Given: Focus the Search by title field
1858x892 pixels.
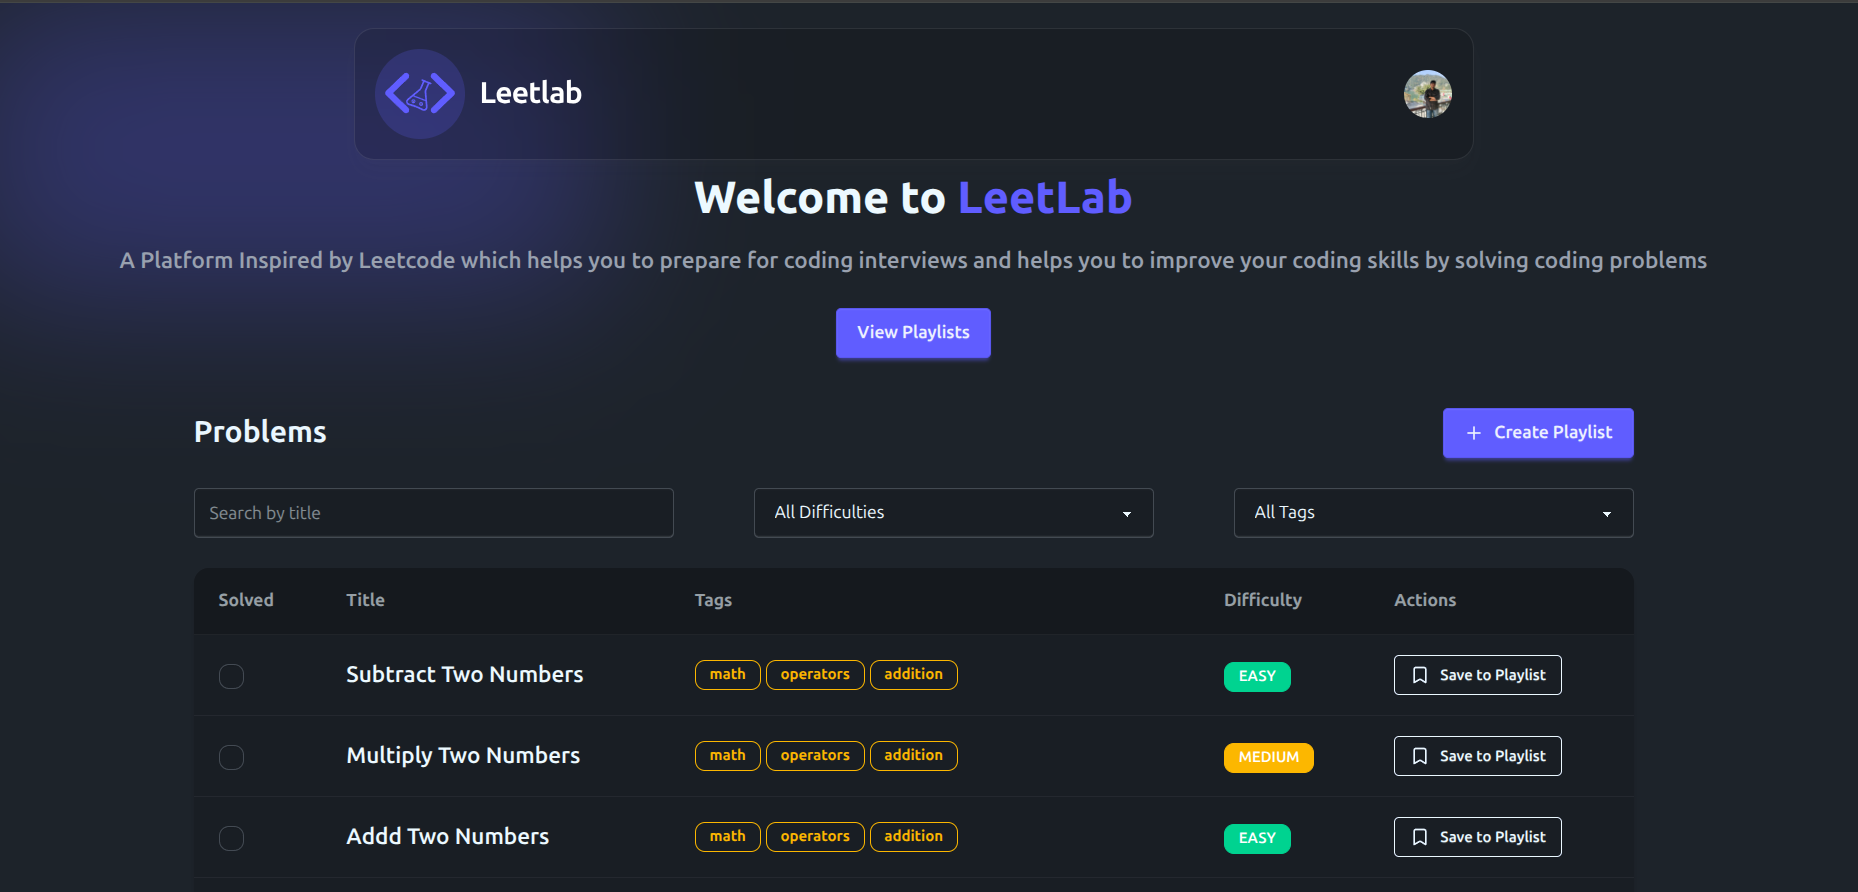Looking at the screenshot, I should tap(434, 513).
